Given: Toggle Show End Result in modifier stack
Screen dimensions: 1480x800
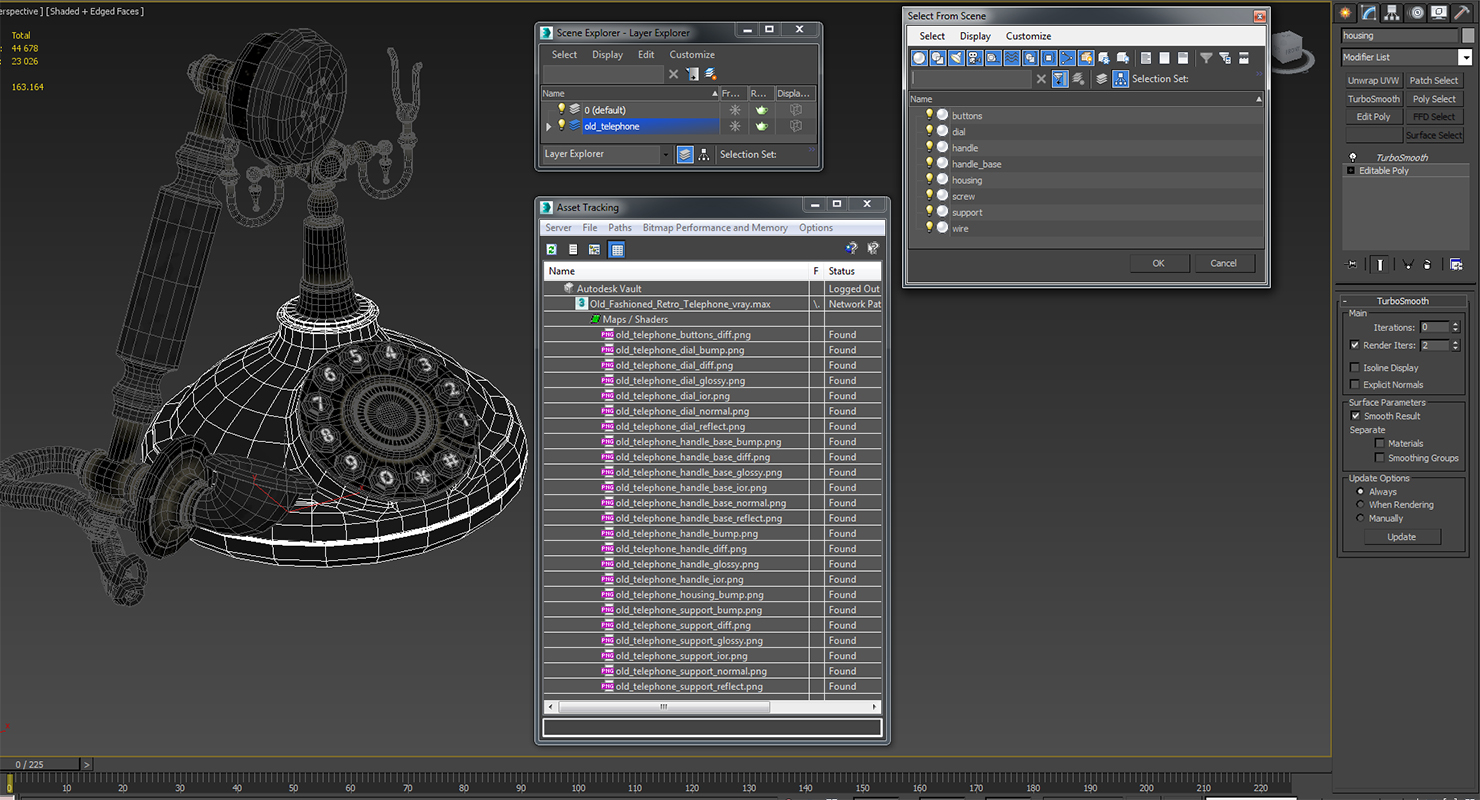Looking at the screenshot, I should point(1380,264).
